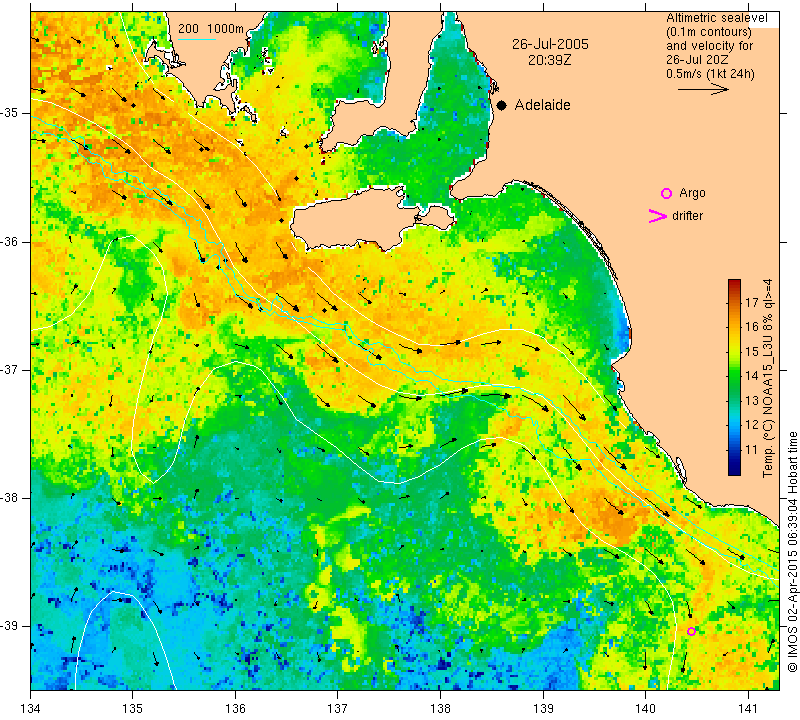Click the latitude label -37
This screenshot has width=800, height=720.
[9, 369]
